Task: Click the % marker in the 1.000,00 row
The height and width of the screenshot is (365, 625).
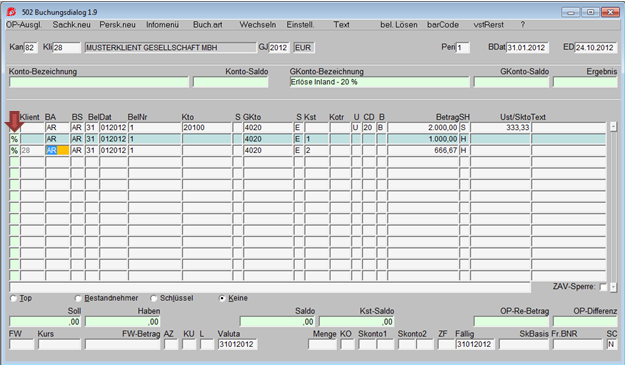Action: 14,139
